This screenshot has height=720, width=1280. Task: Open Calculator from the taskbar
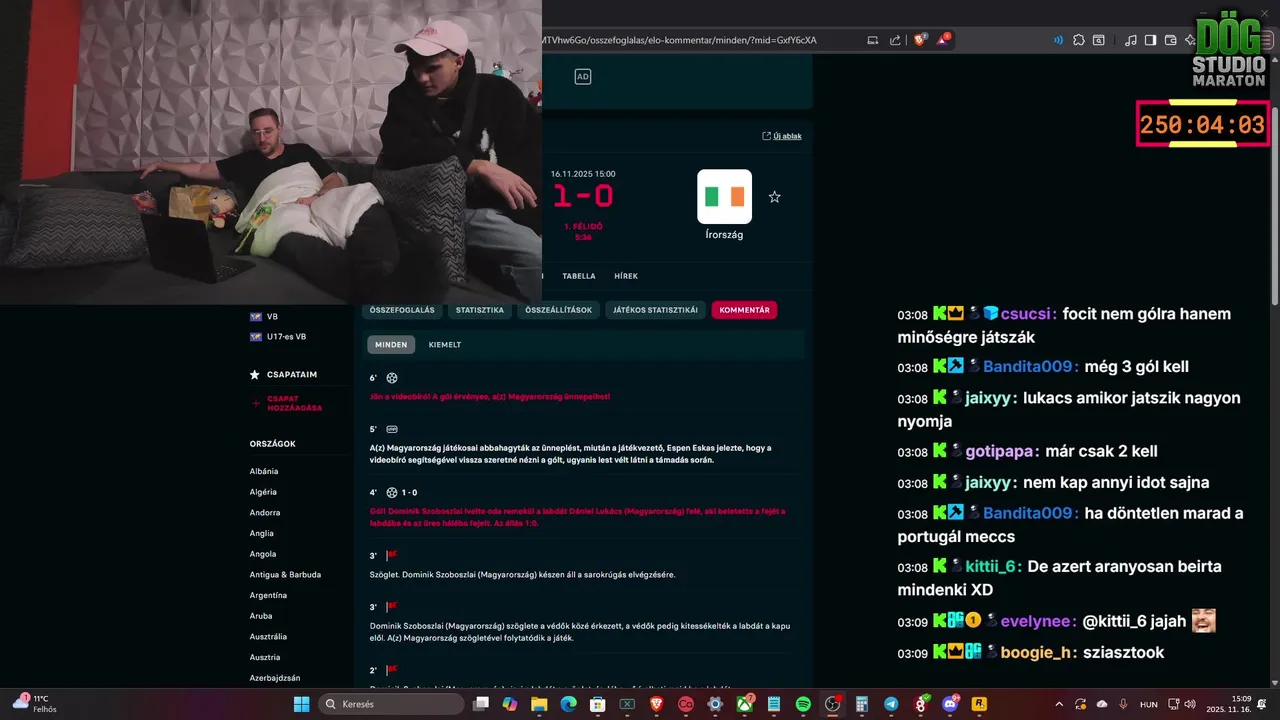coord(862,704)
